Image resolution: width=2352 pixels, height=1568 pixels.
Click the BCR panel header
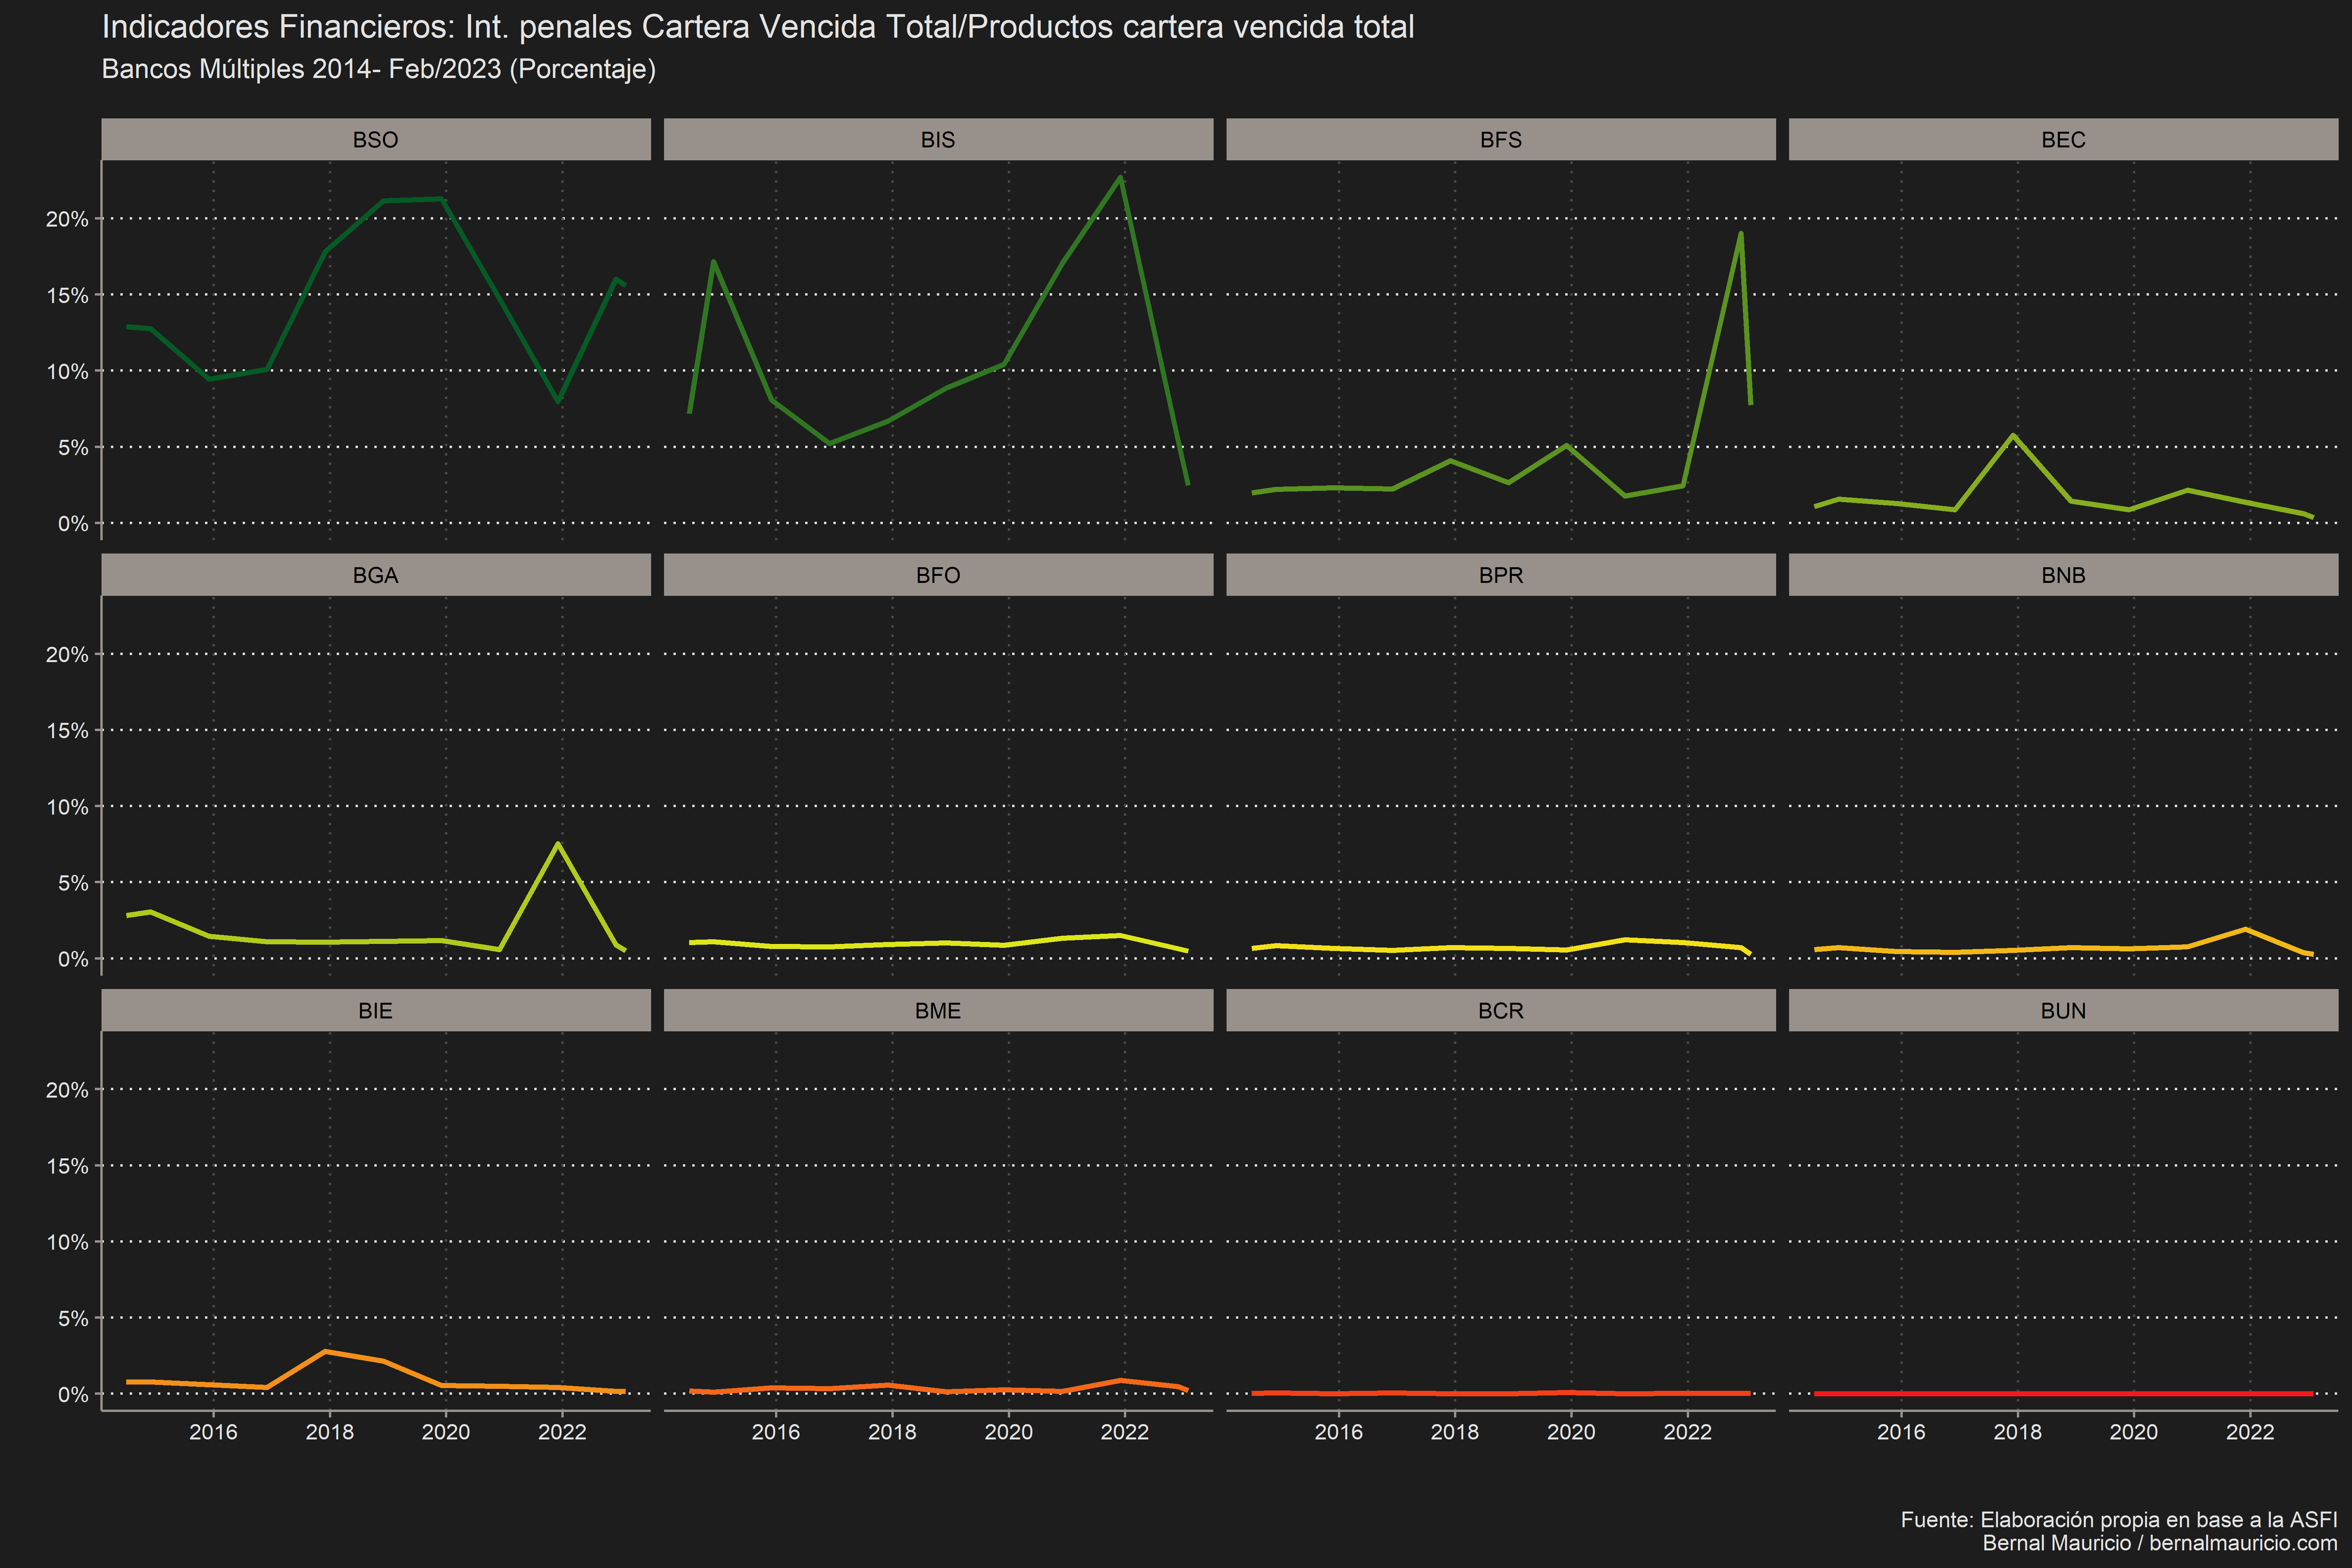point(1501,1010)
